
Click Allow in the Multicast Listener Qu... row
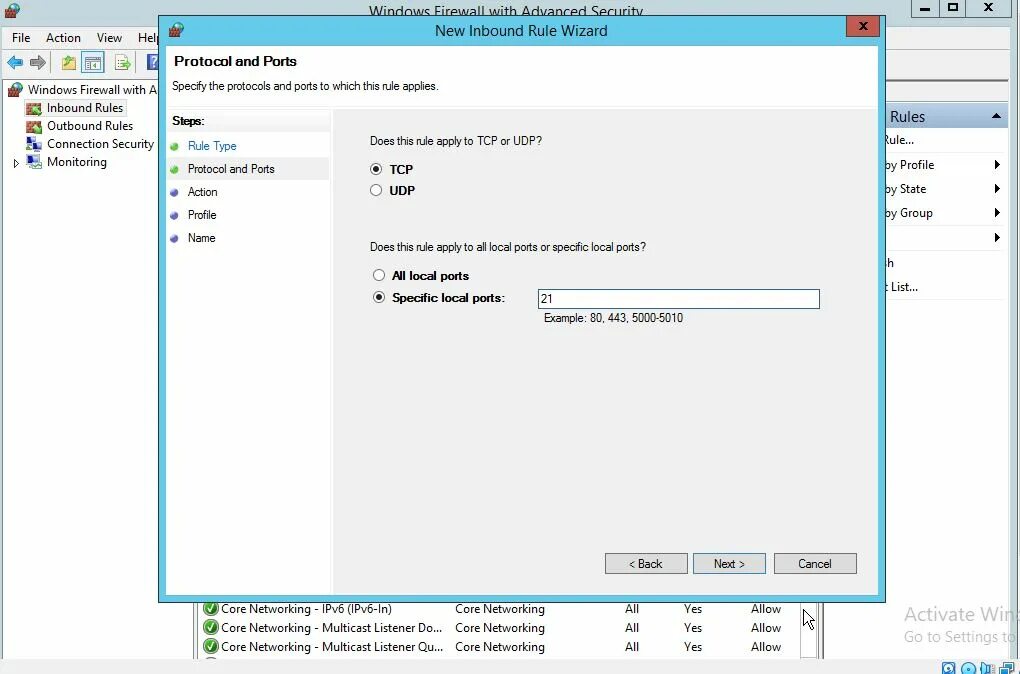(x=766, y=647)
